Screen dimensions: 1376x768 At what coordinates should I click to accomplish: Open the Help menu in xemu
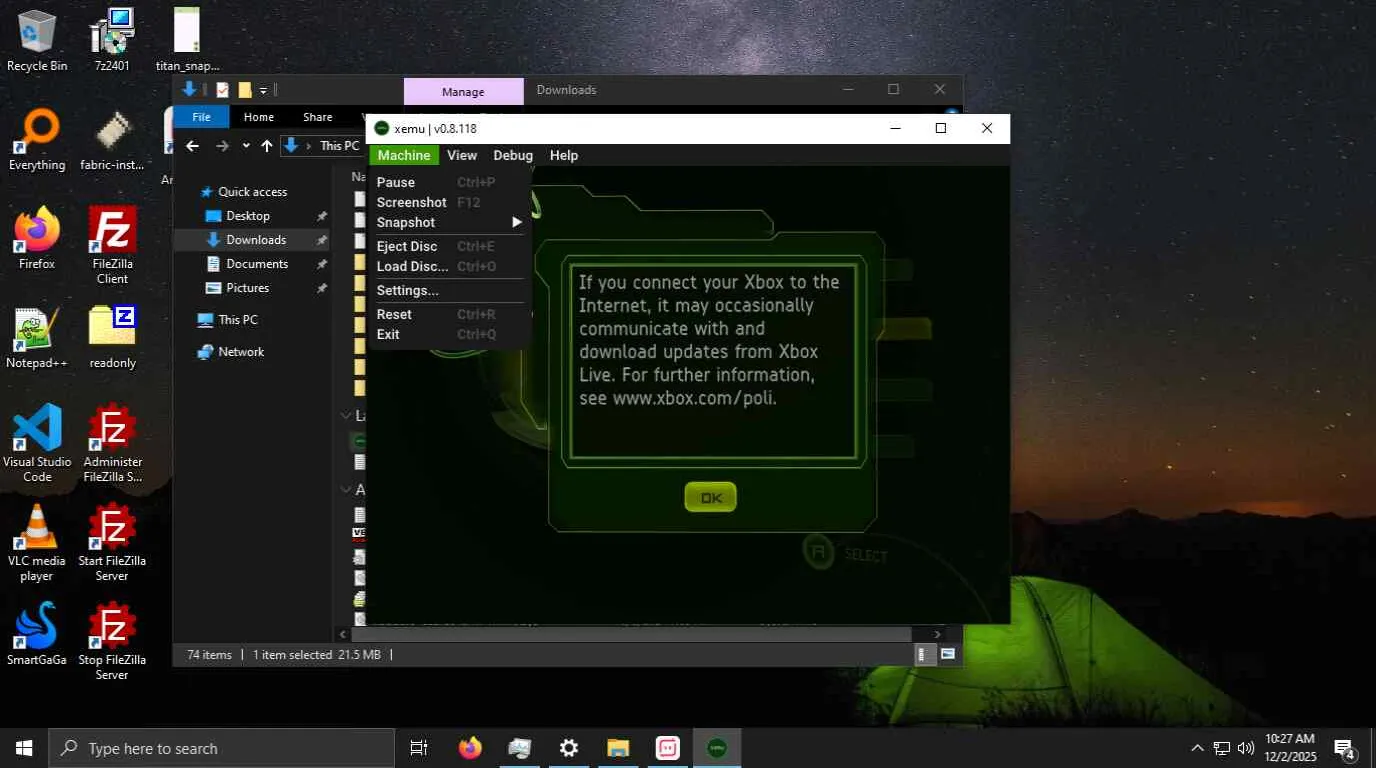pos(564,155)
